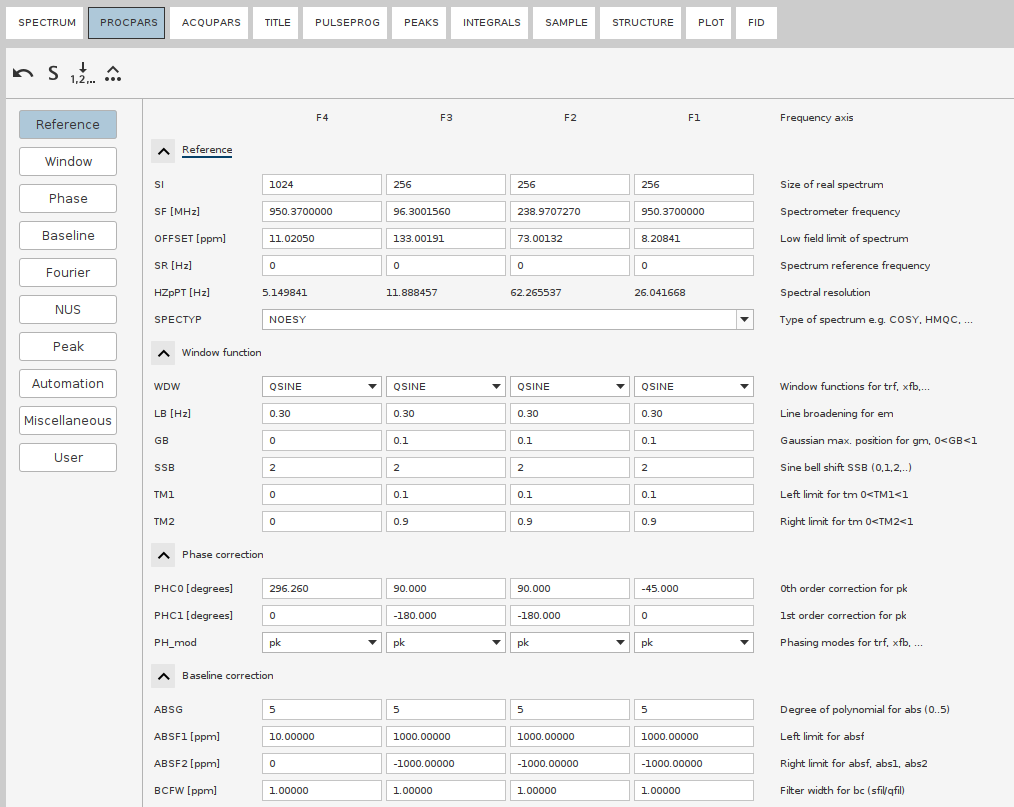Screen dimensions: 1014x807
Task: Click the SI input field for F4
Action: point(321,184)
